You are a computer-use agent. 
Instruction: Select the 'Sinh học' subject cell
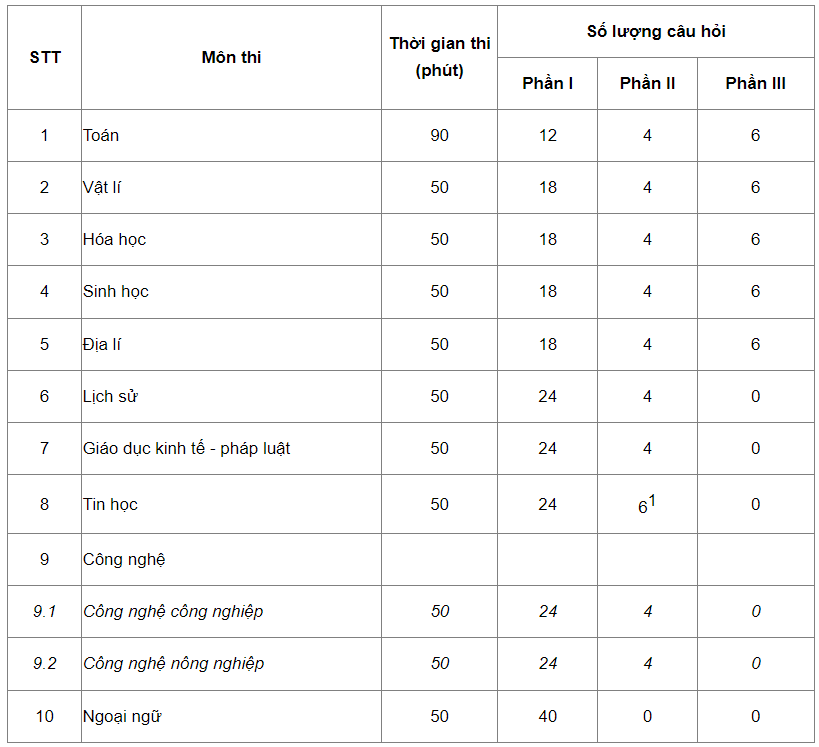[x=231, y=291]
